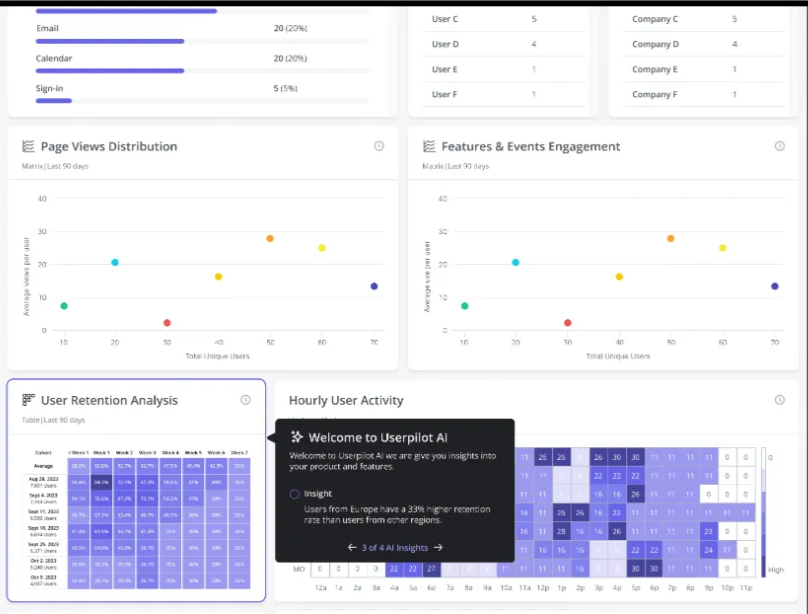
Task: Click the matrix icon beside Features & Events Engagement
Action: pyautogui.click(x=429, y=146)
